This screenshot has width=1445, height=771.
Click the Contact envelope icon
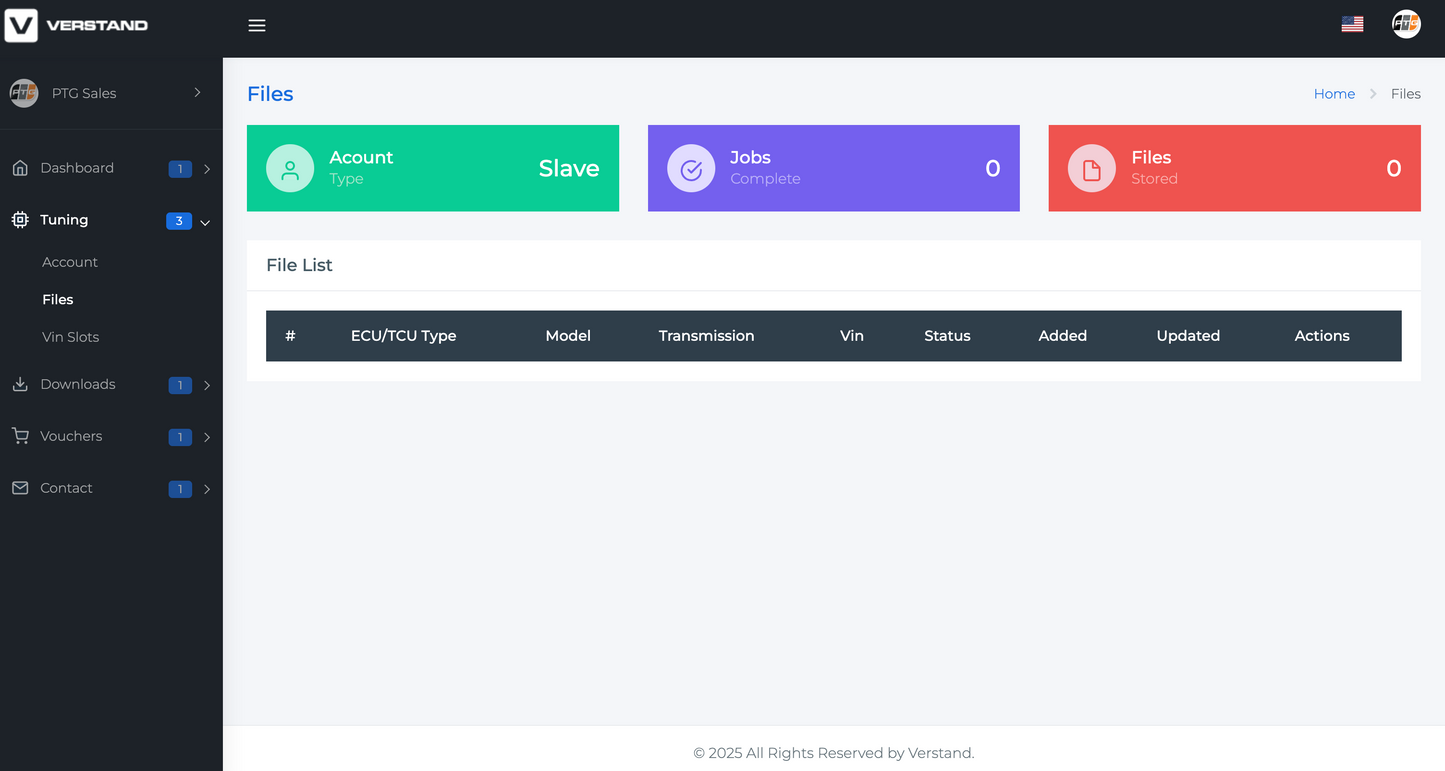click(x=20, y=488)
